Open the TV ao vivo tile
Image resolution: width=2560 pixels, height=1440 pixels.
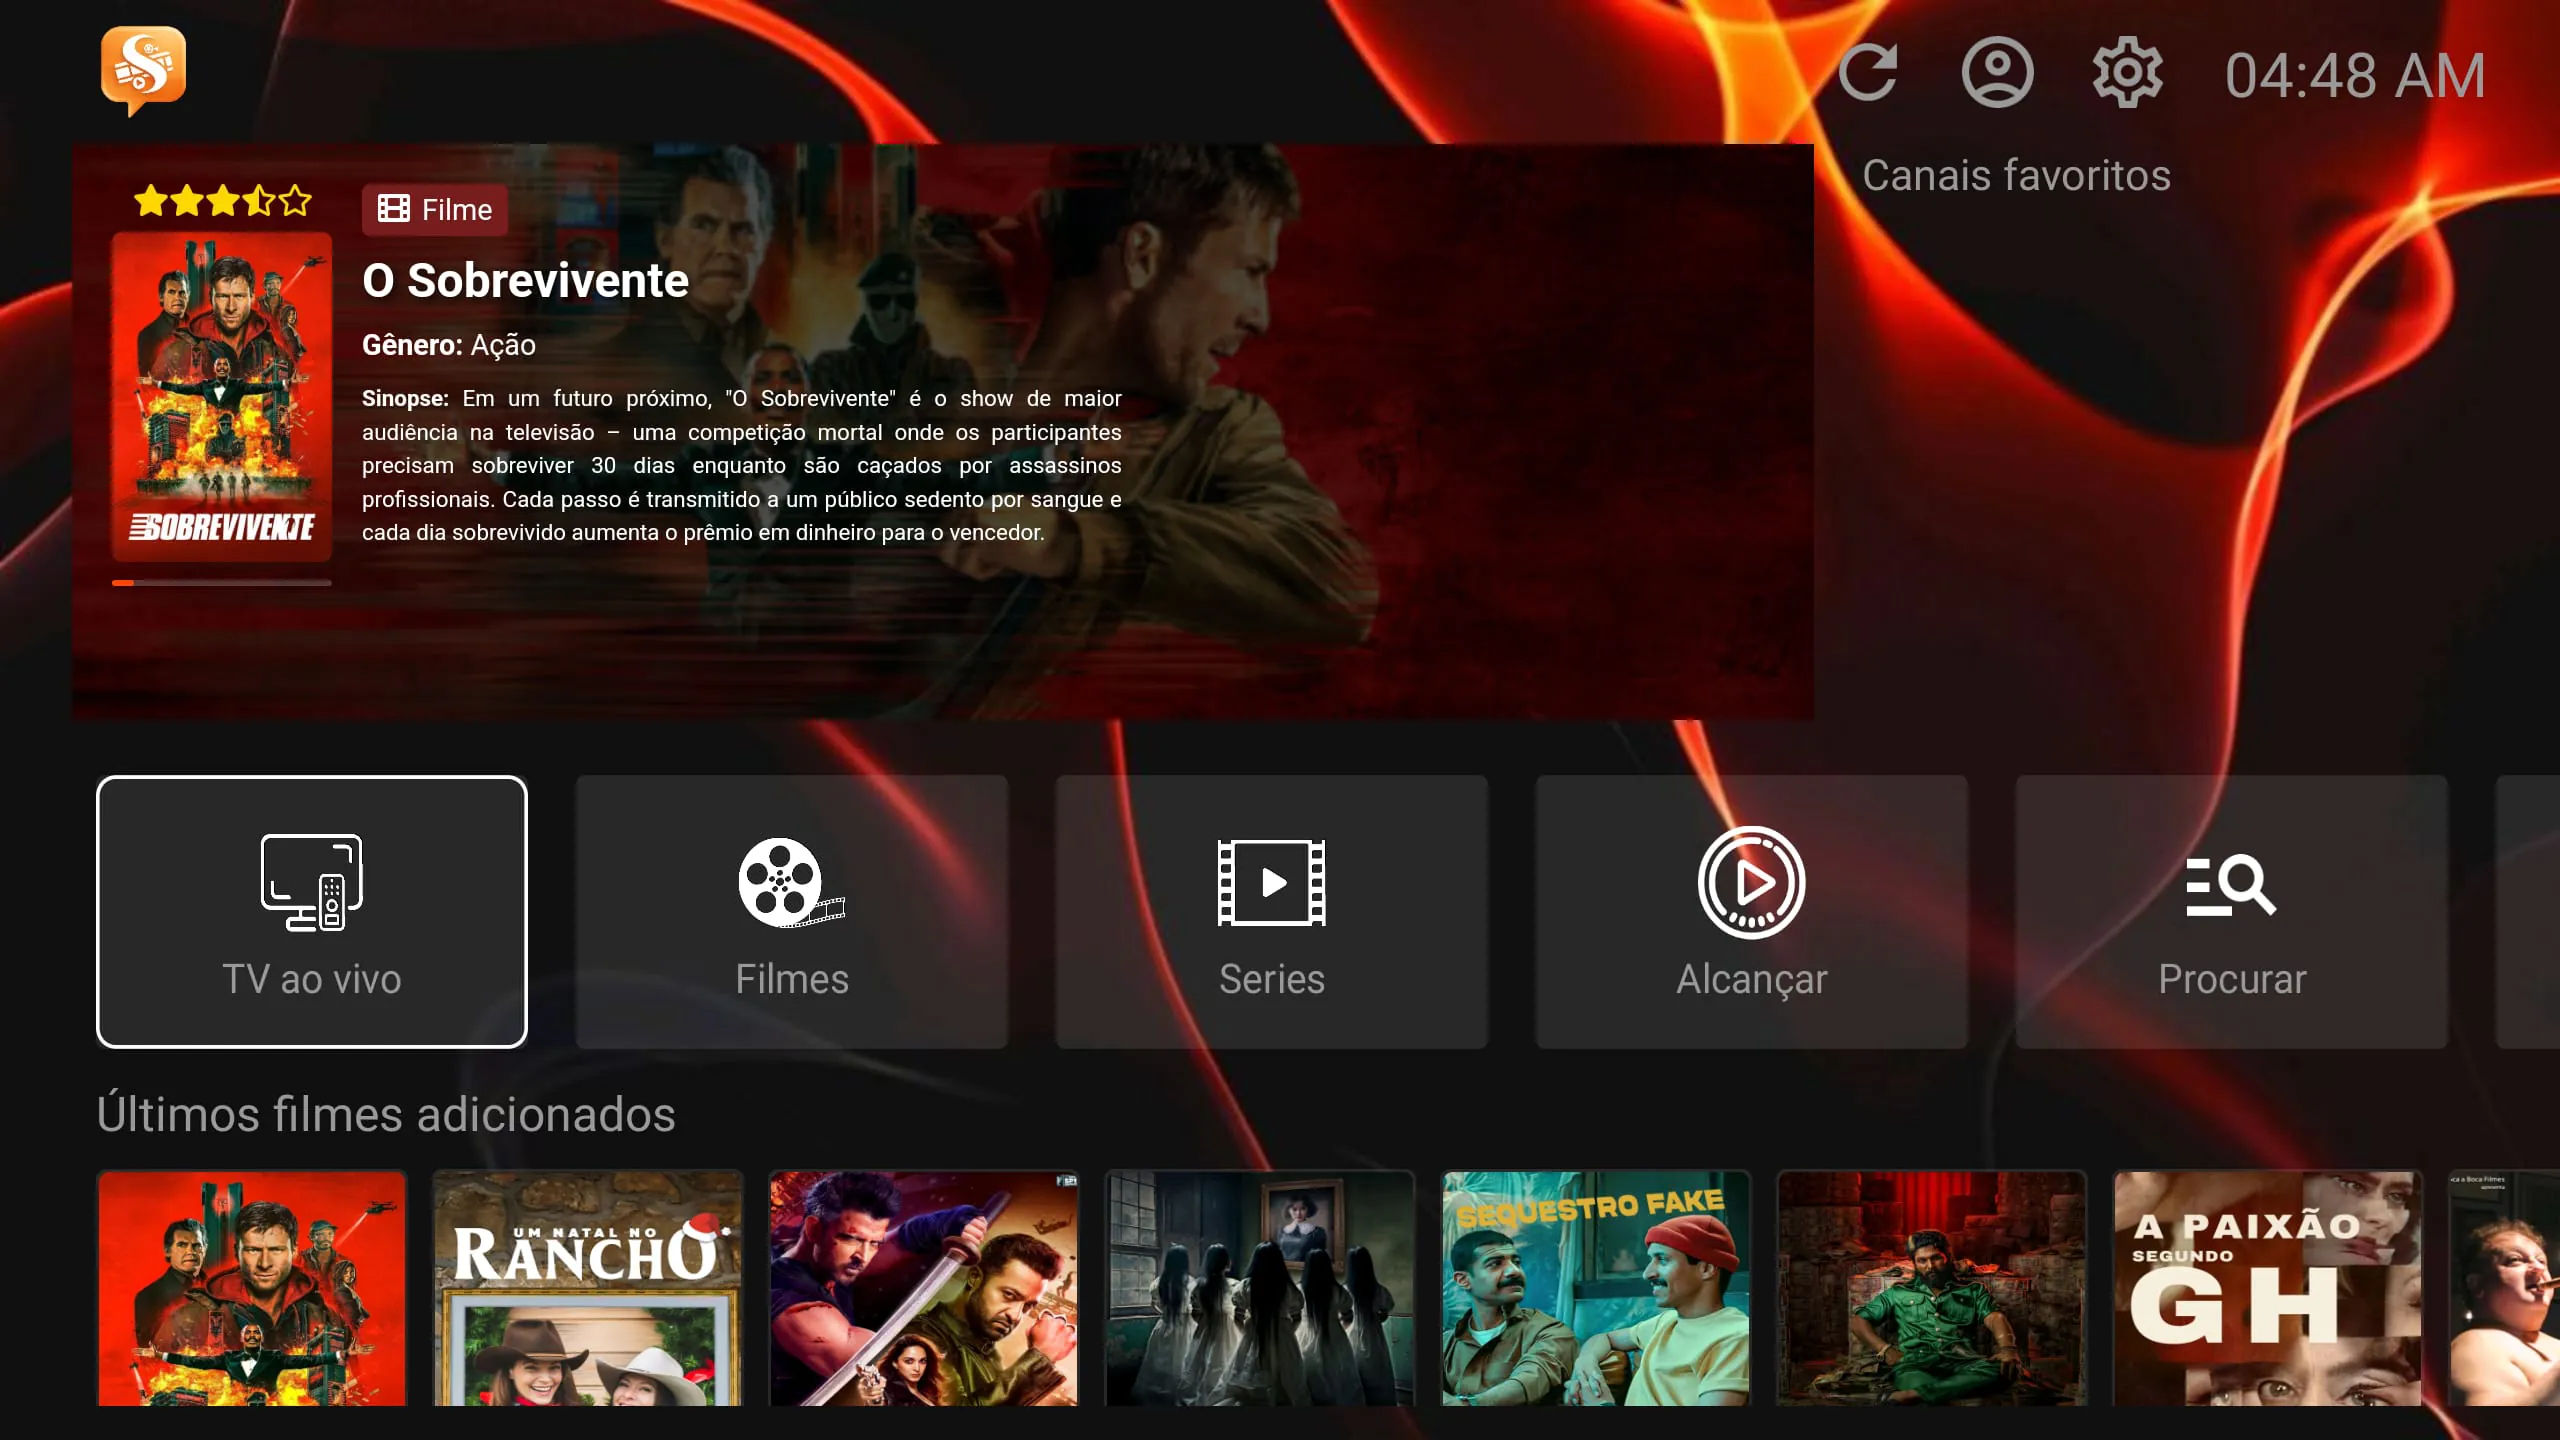312,912
